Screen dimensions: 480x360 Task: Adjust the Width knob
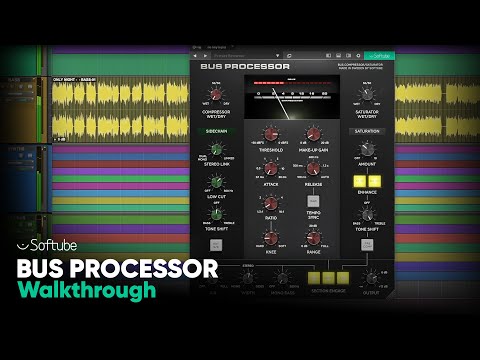[248, 278]
